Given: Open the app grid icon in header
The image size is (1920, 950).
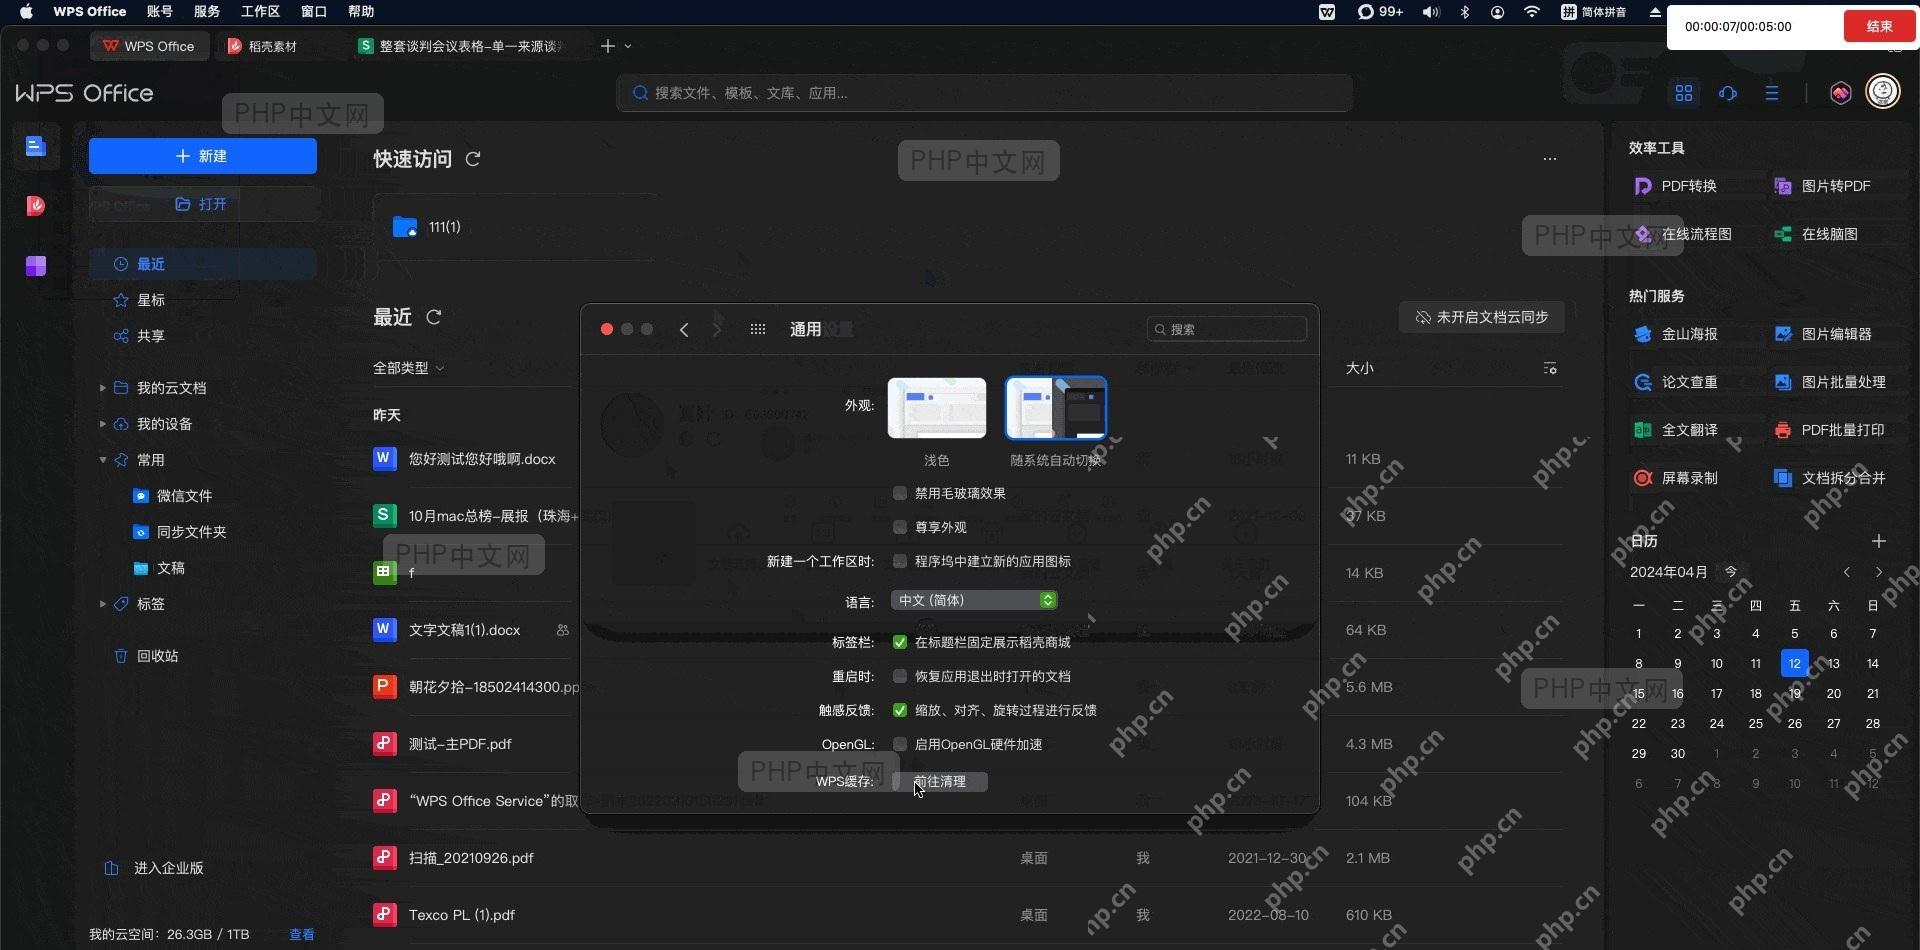Looking at the screenshot, I should 1684,93.
